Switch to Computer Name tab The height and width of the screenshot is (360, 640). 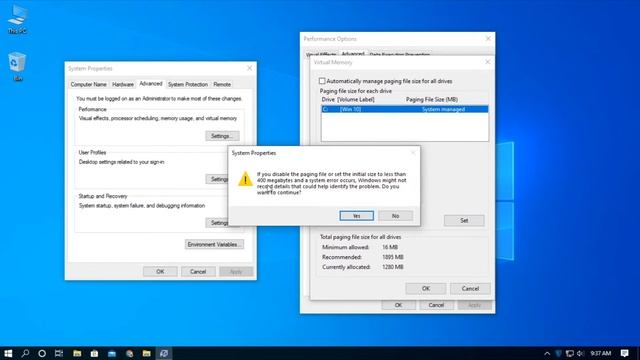pos(89,84)
